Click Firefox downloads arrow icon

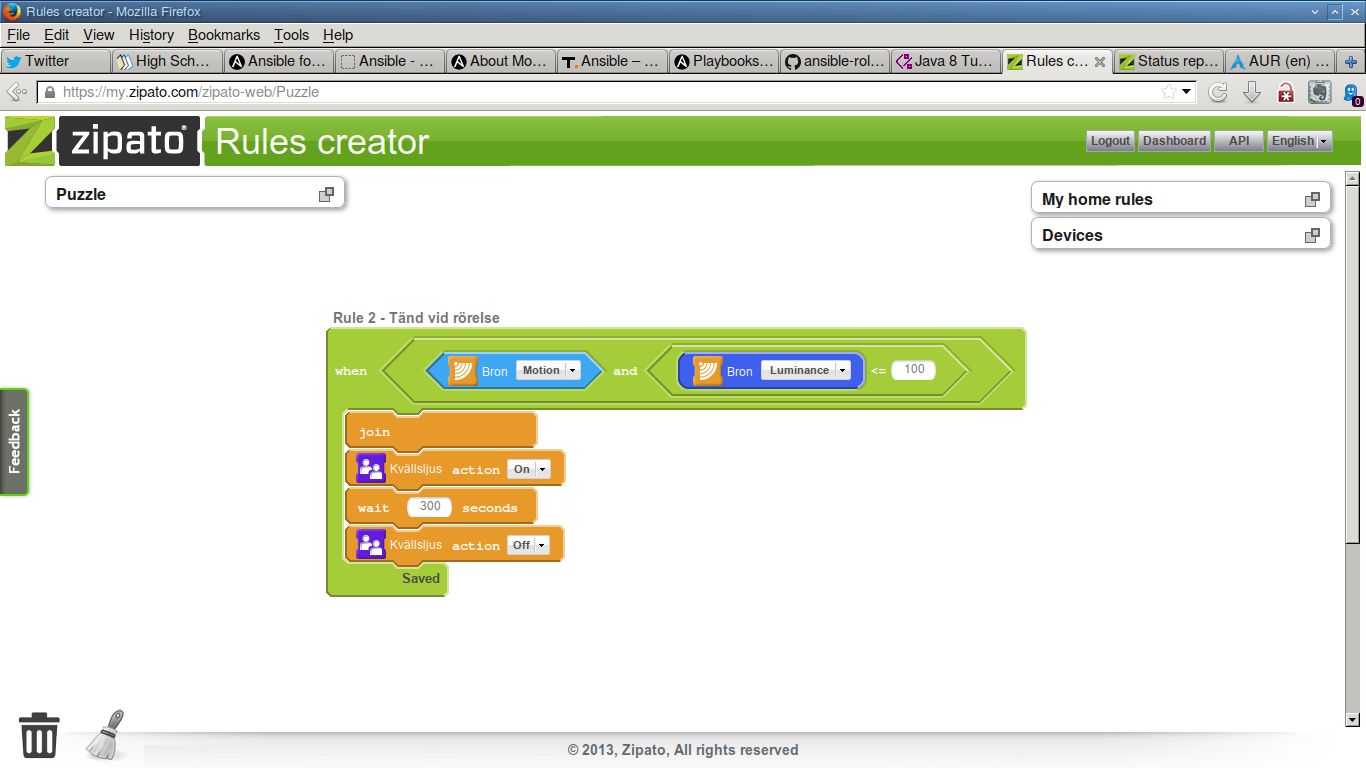(x=1252, y=92)
